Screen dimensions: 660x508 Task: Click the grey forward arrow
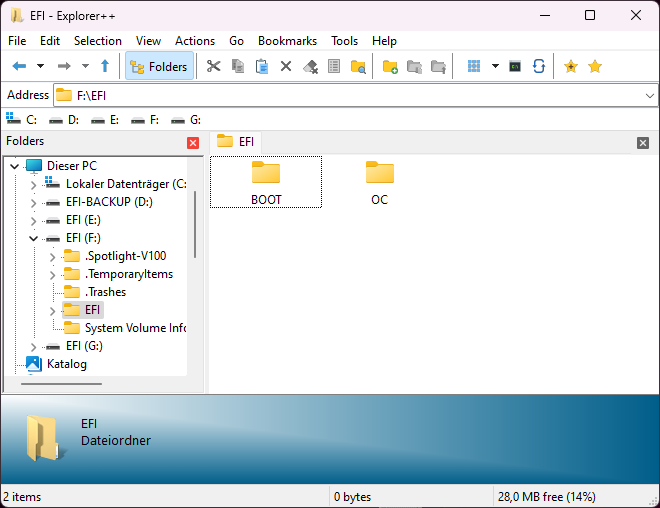[x=64, y=66]
